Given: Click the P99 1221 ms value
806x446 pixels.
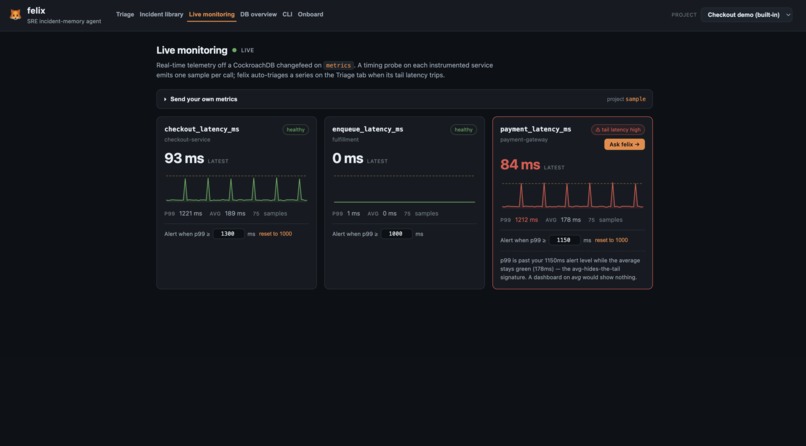Looking at the screenshot, I should click(x=191, y=213).
